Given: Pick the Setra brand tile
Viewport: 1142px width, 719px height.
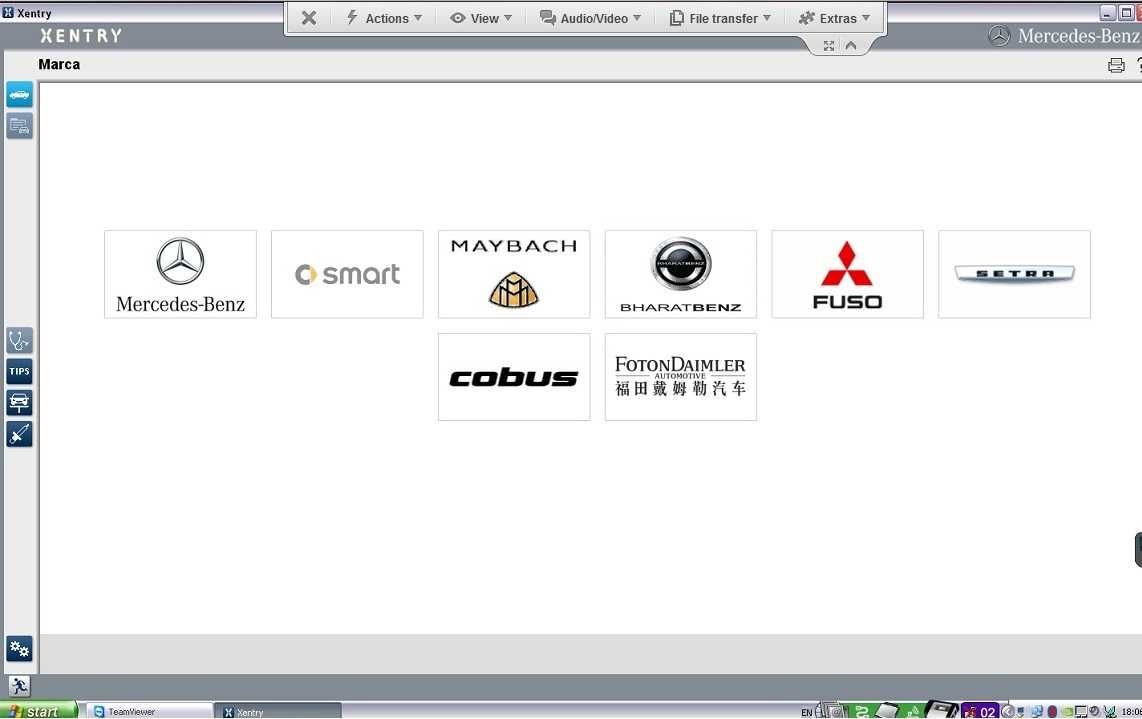Looking at the screenshot, I should [1015, 274].
